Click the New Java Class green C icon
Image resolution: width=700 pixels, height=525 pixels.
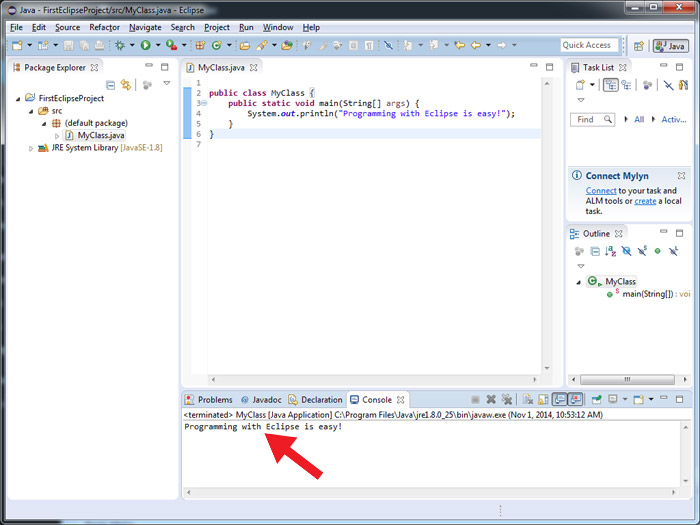coord(217,45)
